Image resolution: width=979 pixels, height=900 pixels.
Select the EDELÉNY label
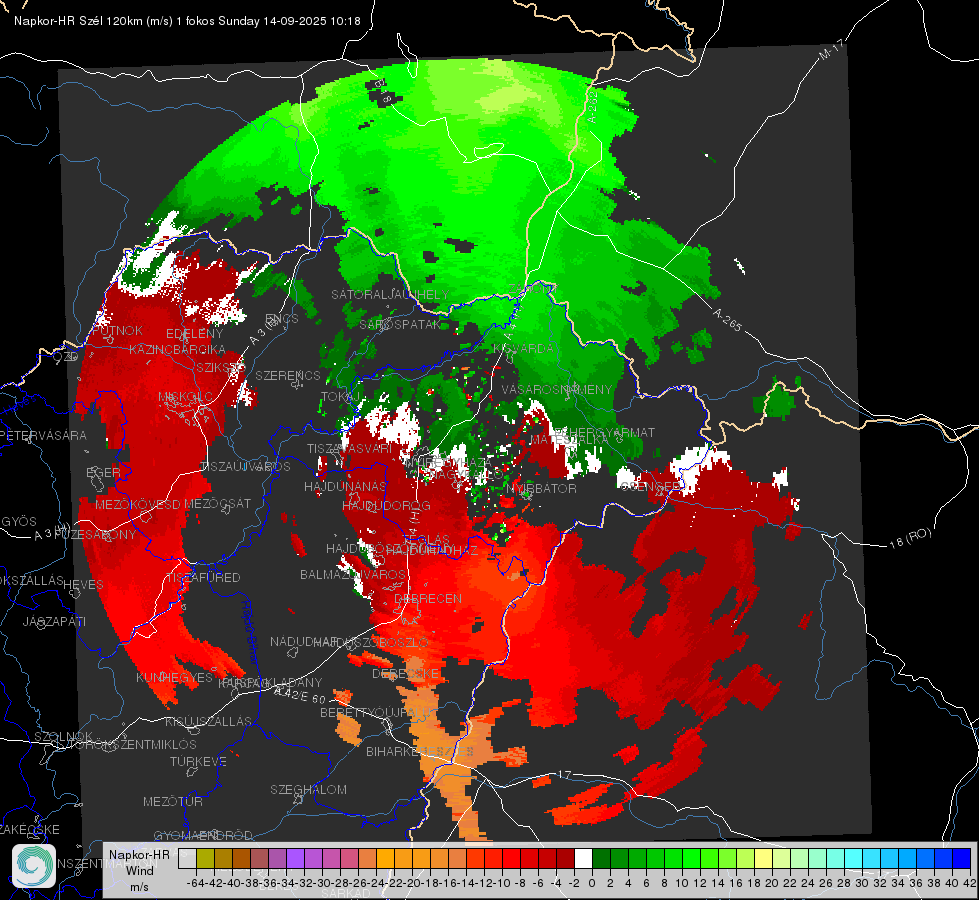click(x=194, y=334)
